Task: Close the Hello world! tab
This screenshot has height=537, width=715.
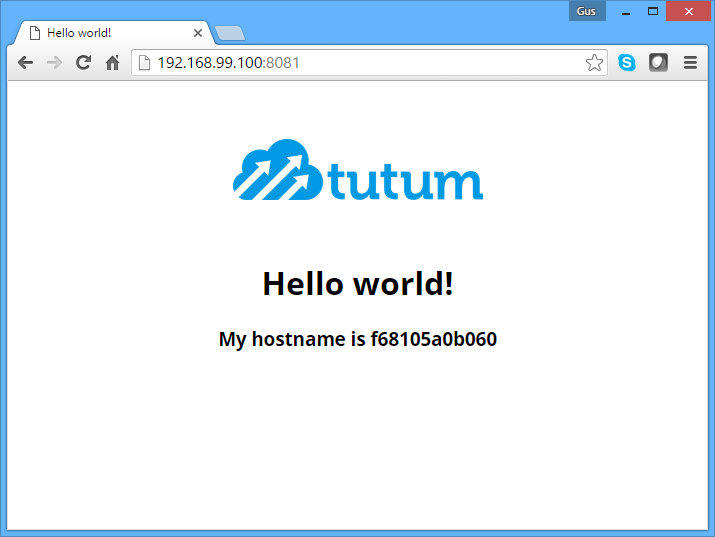Action: tap(198, 33)
